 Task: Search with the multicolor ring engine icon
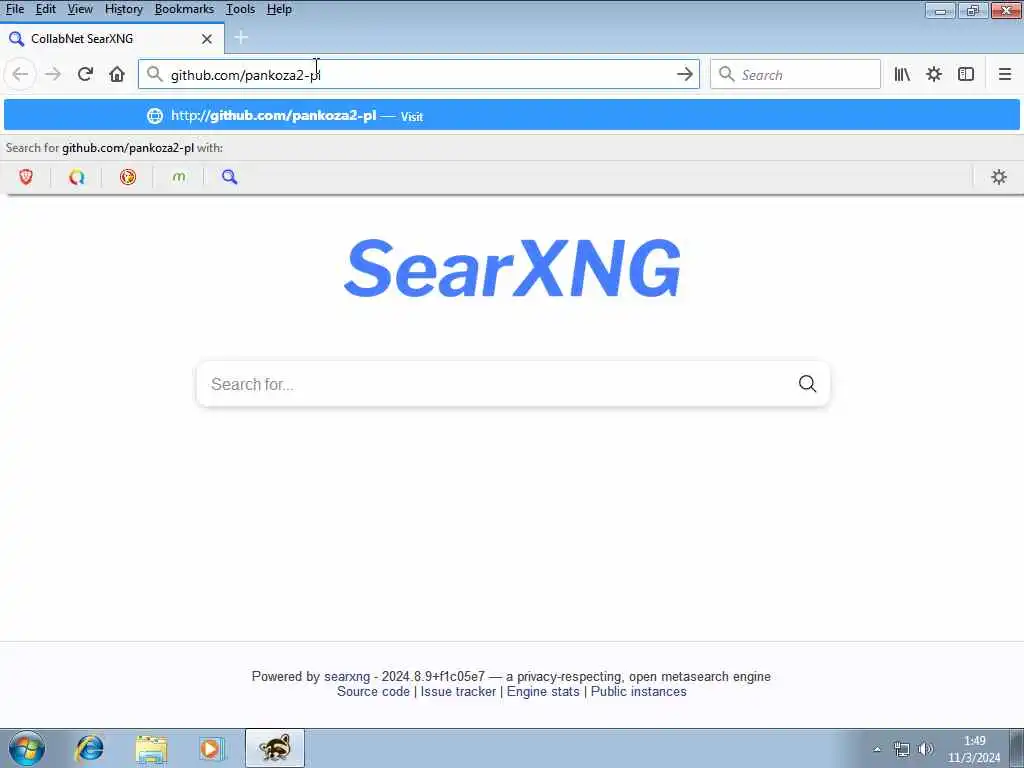tap(77, 177)
